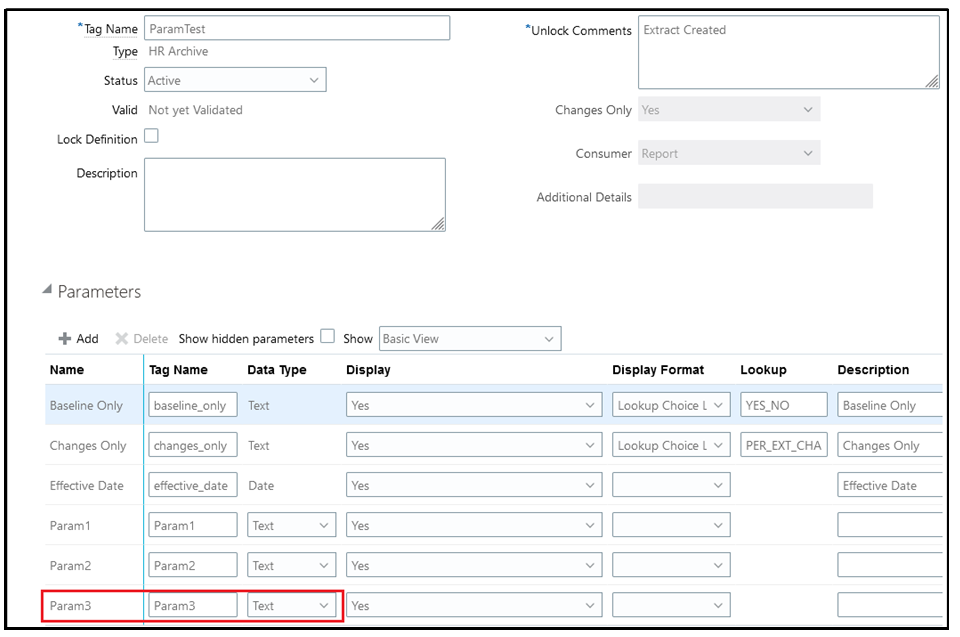Image resolution: width=960 pixels, height=637 pixels.
Task: Open the Status dropdown
Action: pyautogui.click(x=235, y=80)
